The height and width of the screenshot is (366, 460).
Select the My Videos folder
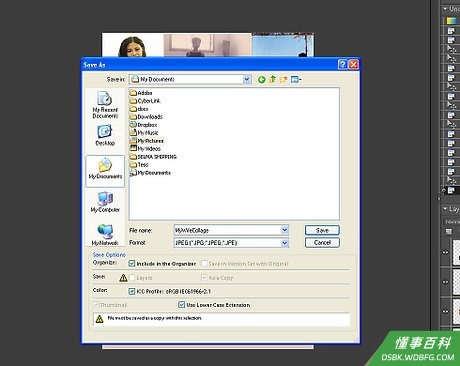click(145, 149)
